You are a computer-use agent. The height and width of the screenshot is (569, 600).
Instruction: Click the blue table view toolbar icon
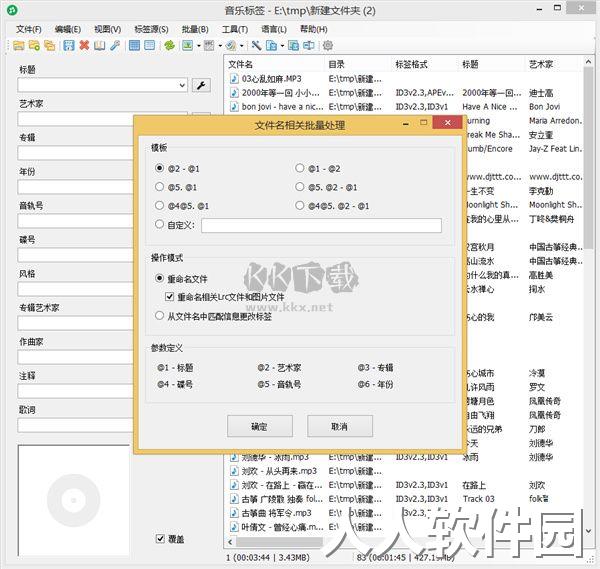[134, 46]
